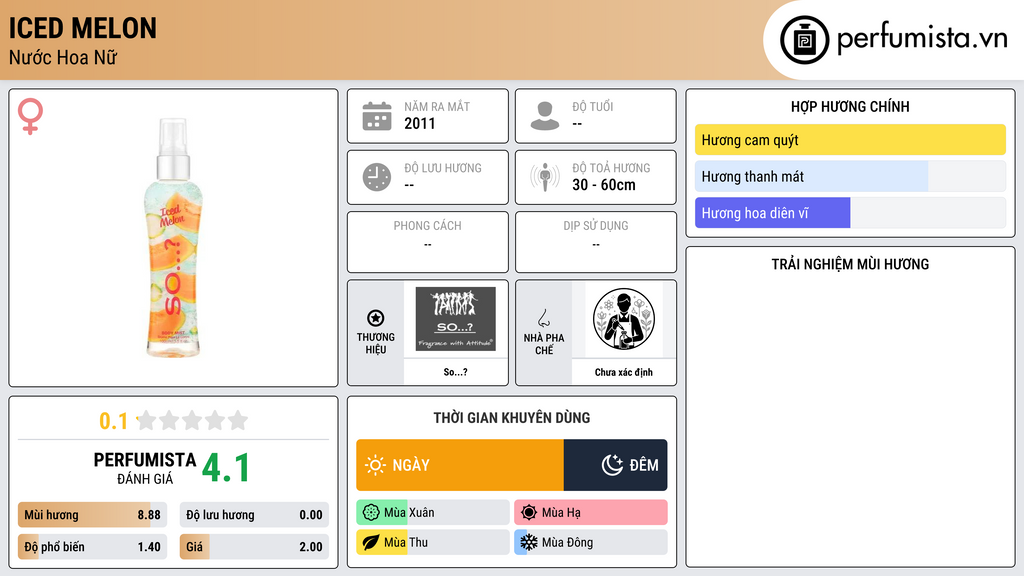
Task: Click the five-star rating row
Action: coord(192,420)
